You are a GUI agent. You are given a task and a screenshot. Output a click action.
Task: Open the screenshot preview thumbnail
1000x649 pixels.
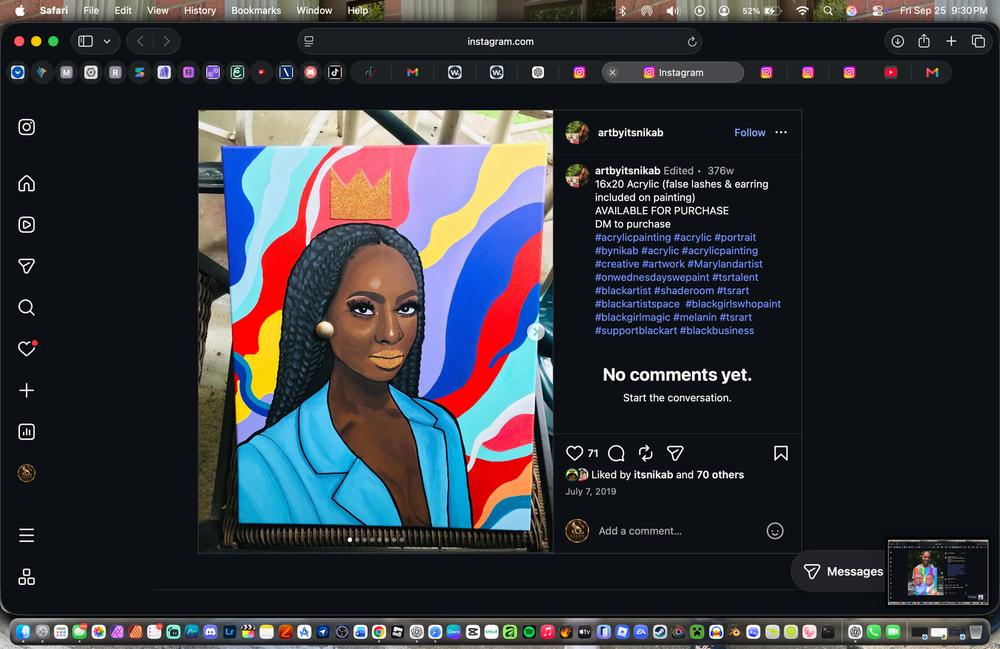point(938,572)
